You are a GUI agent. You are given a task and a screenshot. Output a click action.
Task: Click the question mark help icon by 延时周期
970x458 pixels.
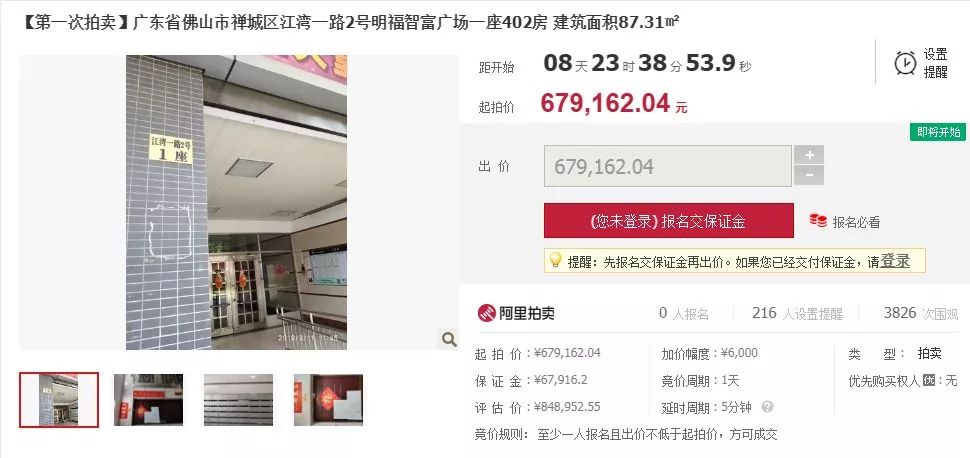[767, 407]
